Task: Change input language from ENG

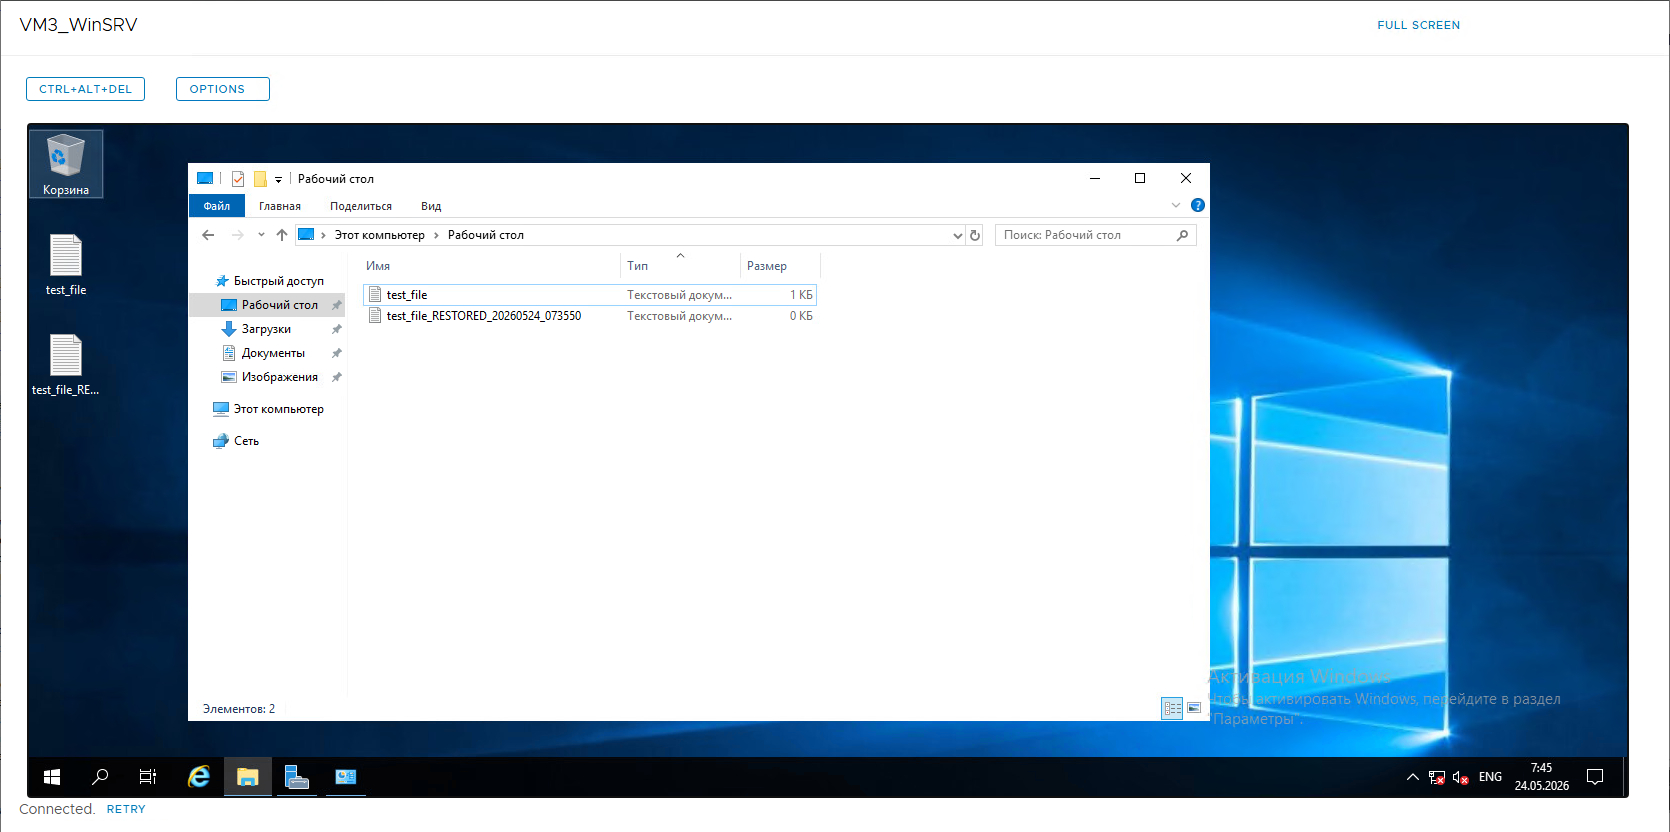Action: tap(1490, 777)
